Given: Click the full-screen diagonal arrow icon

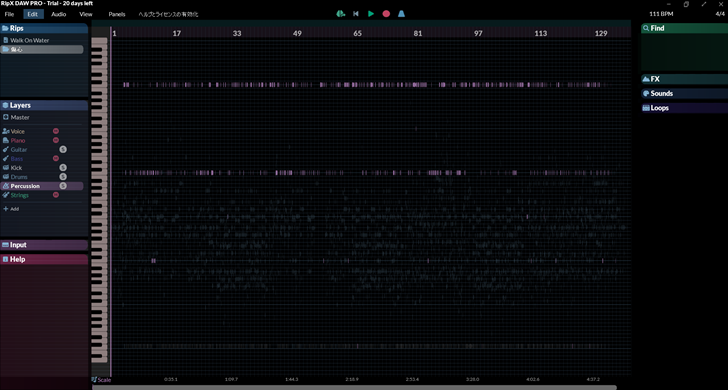Looking at the screenshot, I should [703, 4].
